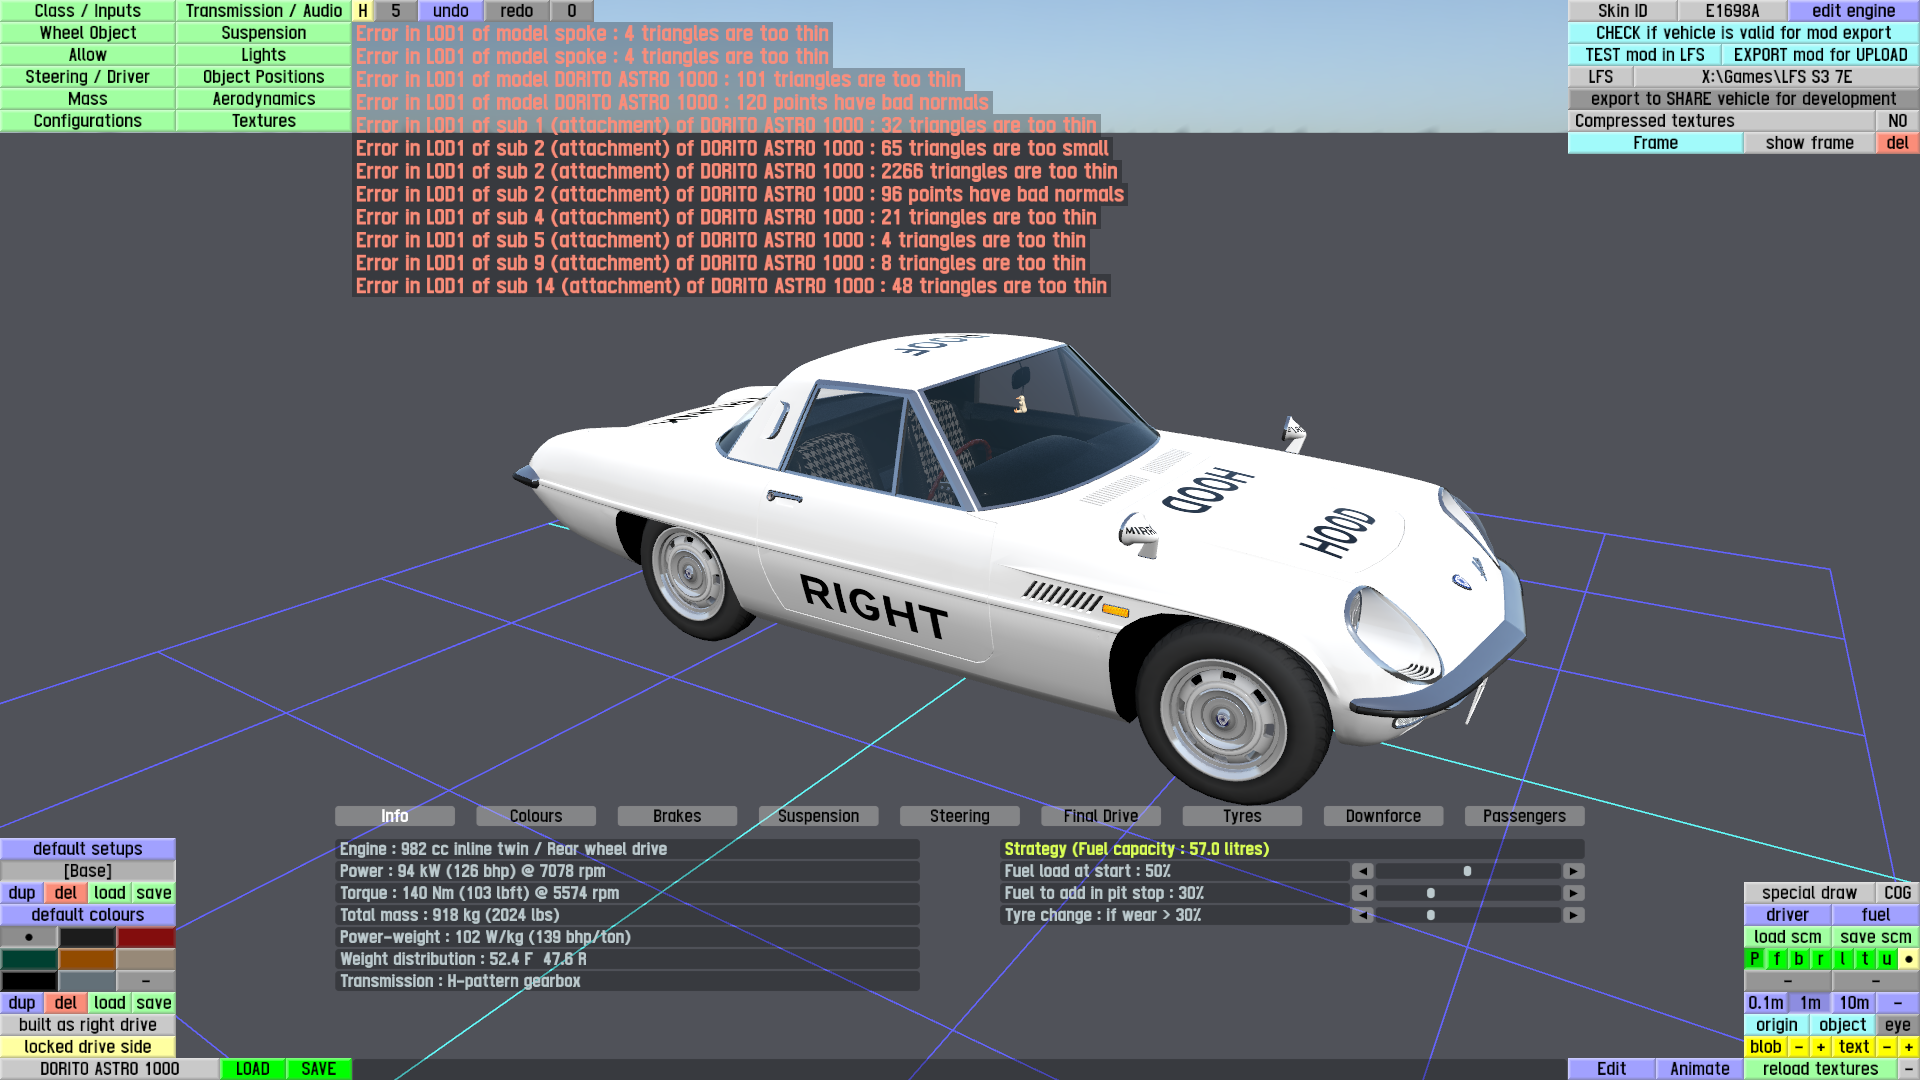Select the dark red default colour swatch
Image resolution: width=1920 pixels, height=1080 pixels.
click(146, 937)
